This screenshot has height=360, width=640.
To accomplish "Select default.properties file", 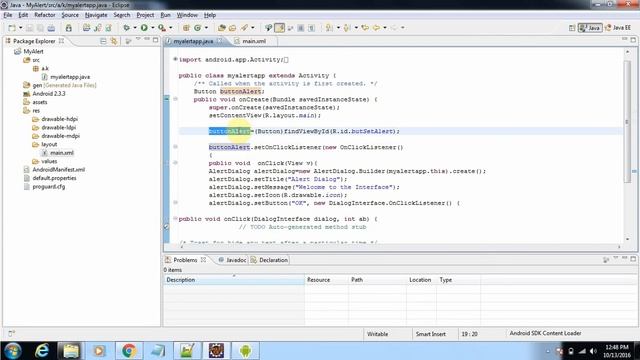I will coord(54,178).
